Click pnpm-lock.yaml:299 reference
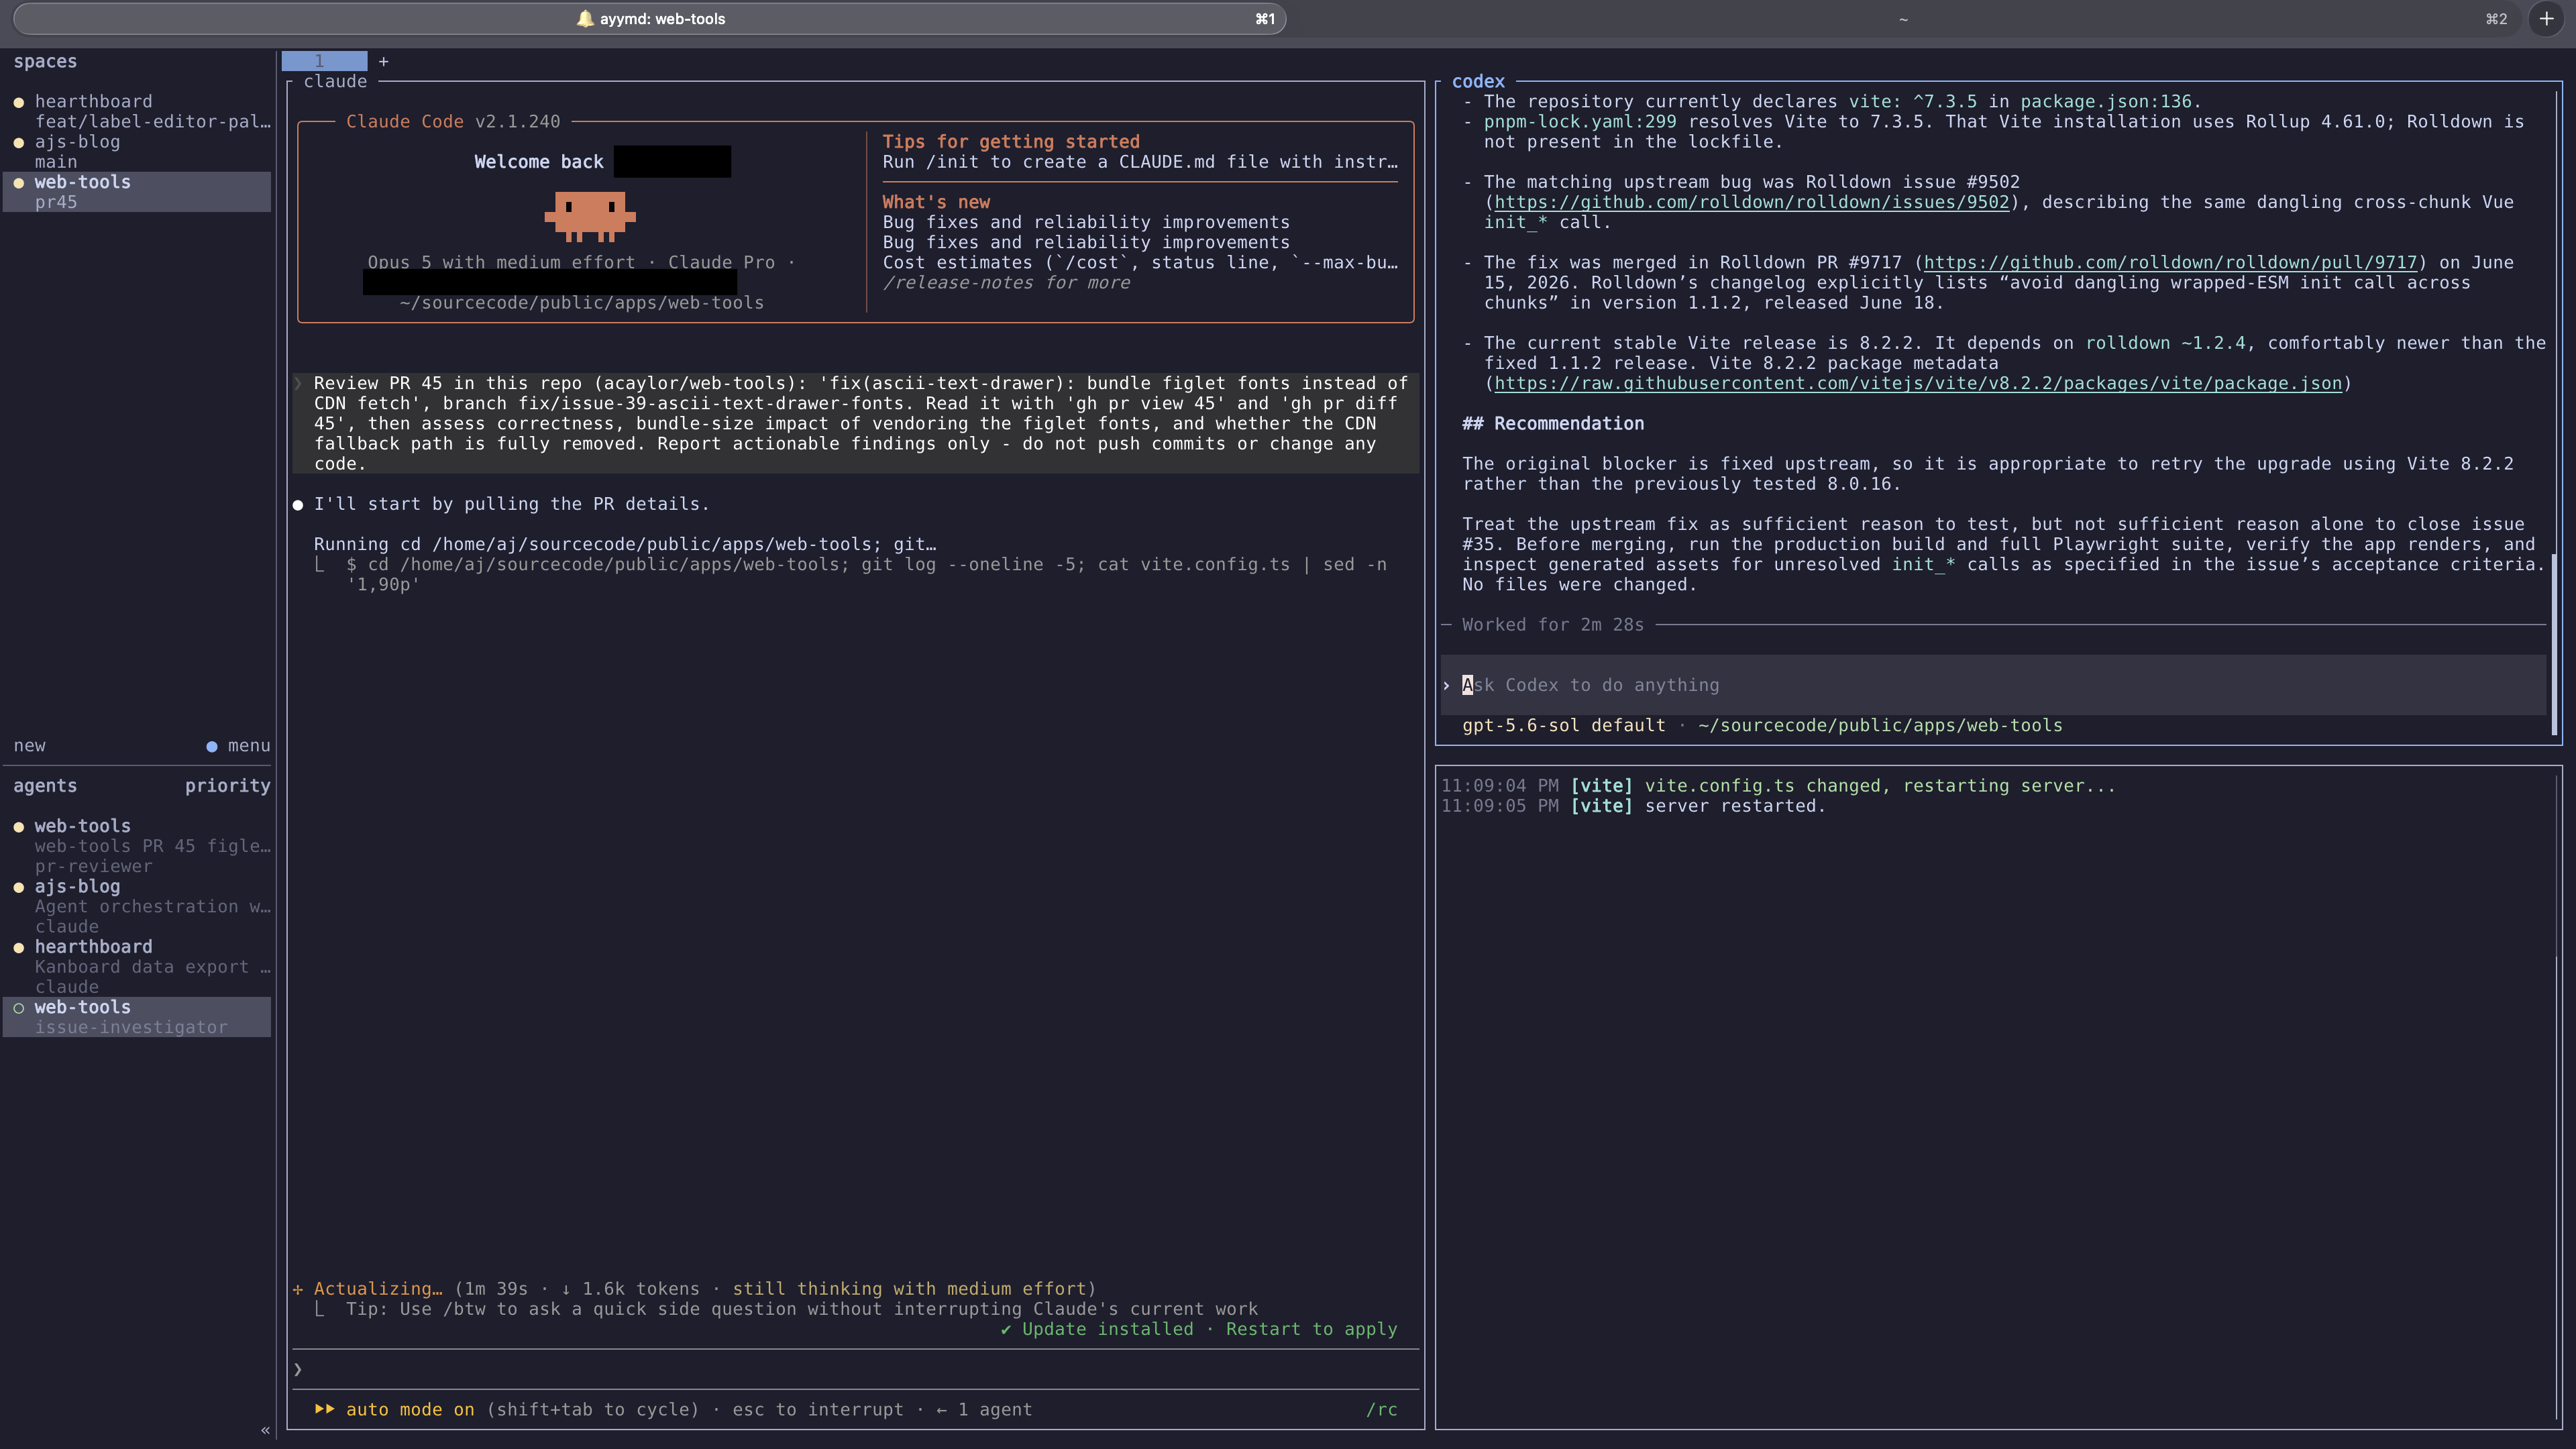The width and height of the screenshot is (2576, 1449). point(1580,122)
